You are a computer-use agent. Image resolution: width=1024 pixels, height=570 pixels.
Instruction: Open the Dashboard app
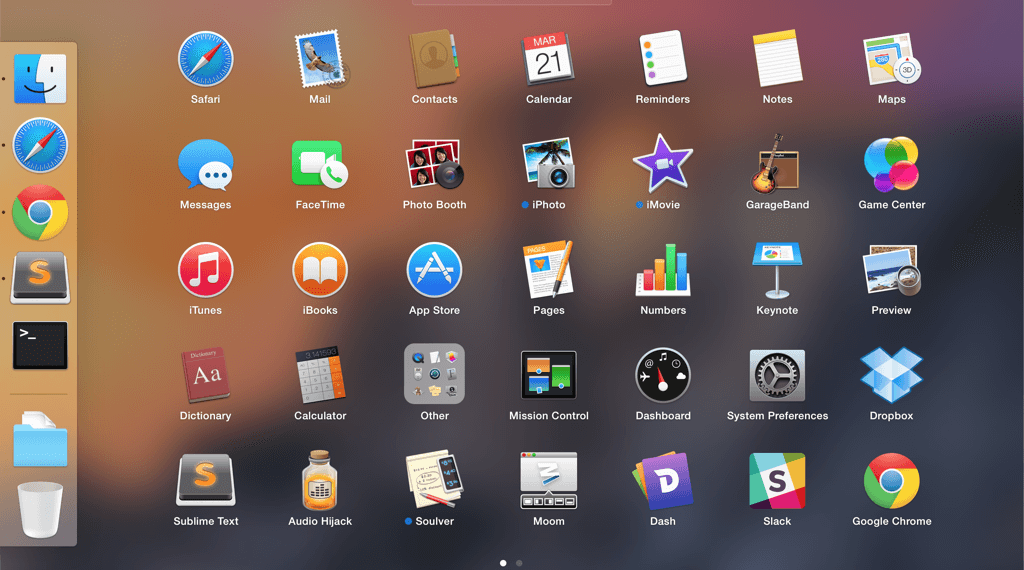click(x=663, y=375)
